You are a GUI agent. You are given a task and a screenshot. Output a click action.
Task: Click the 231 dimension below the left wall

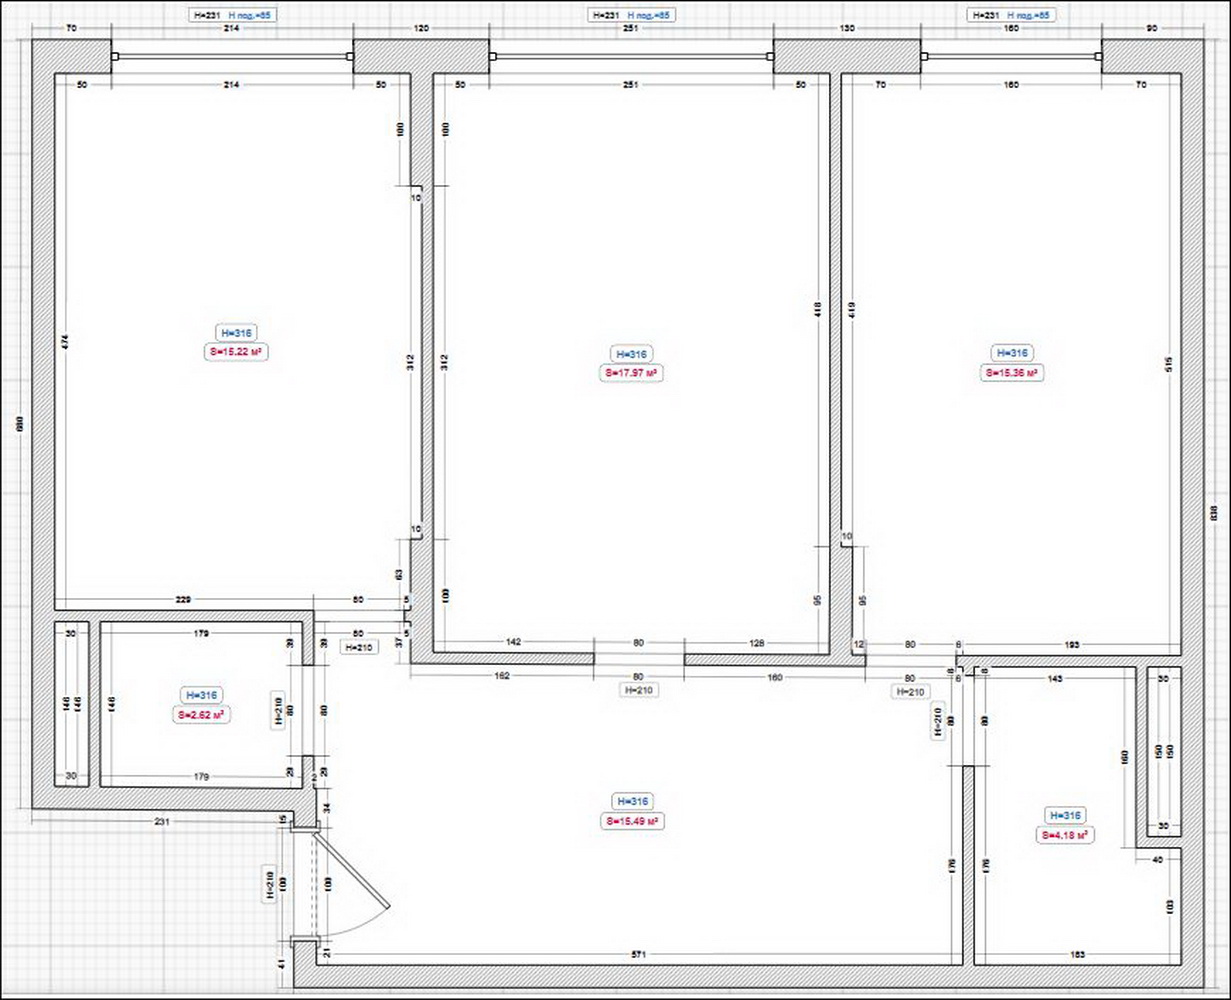(162, 821)
